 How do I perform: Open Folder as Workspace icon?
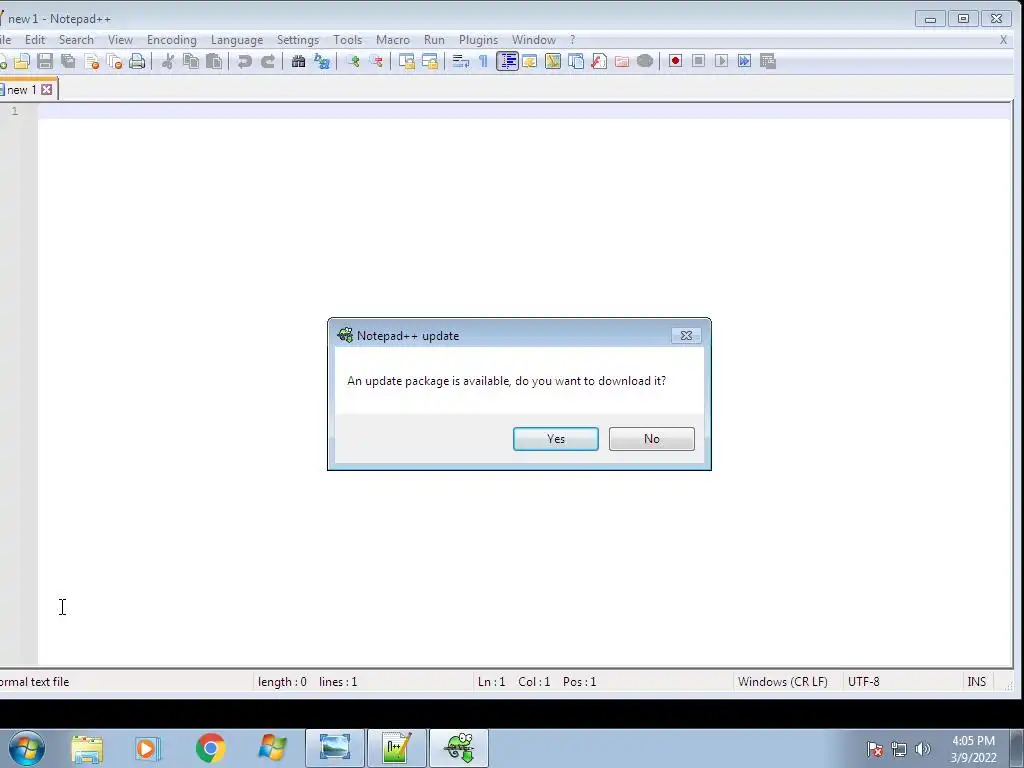[622, 61]
